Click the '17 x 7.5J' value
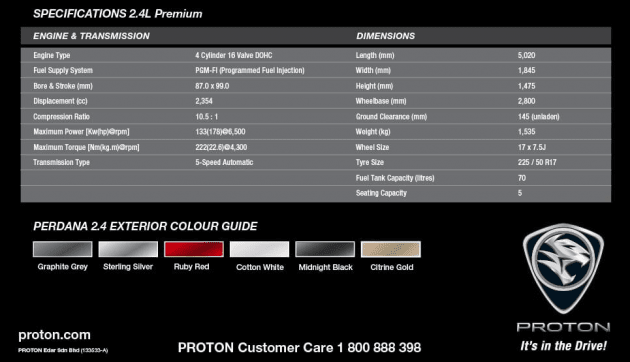This screenshot has height=362, width=630. pyautogui.click(x=532, y=147)
